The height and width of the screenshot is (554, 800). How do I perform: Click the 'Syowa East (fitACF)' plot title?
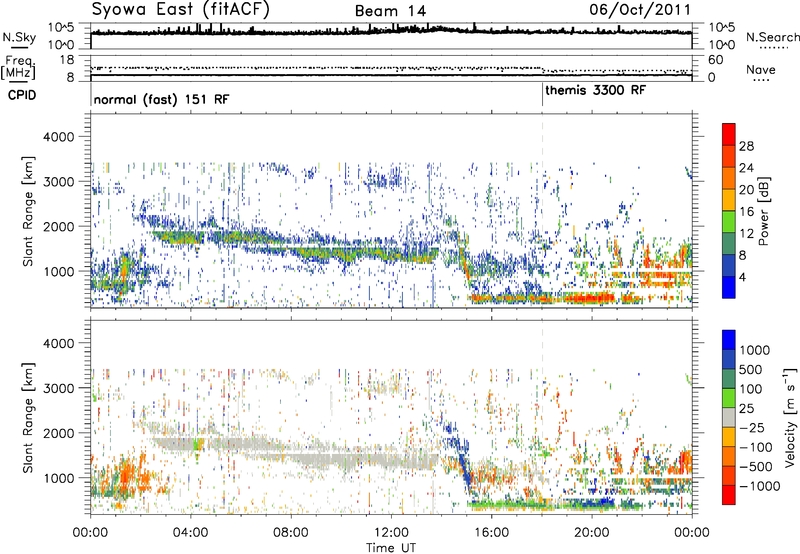pos(180,9)
